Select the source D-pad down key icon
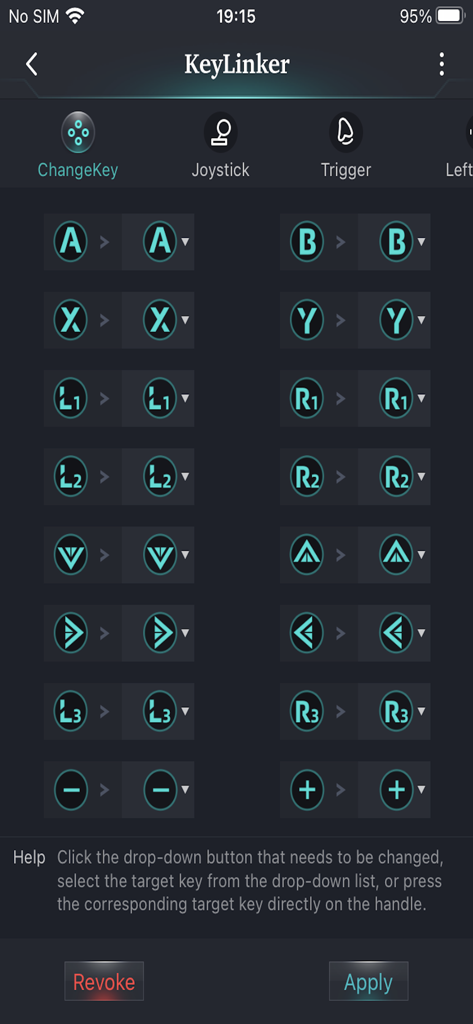This screenshot has width=473, height=1024. (x=71, y=555)
